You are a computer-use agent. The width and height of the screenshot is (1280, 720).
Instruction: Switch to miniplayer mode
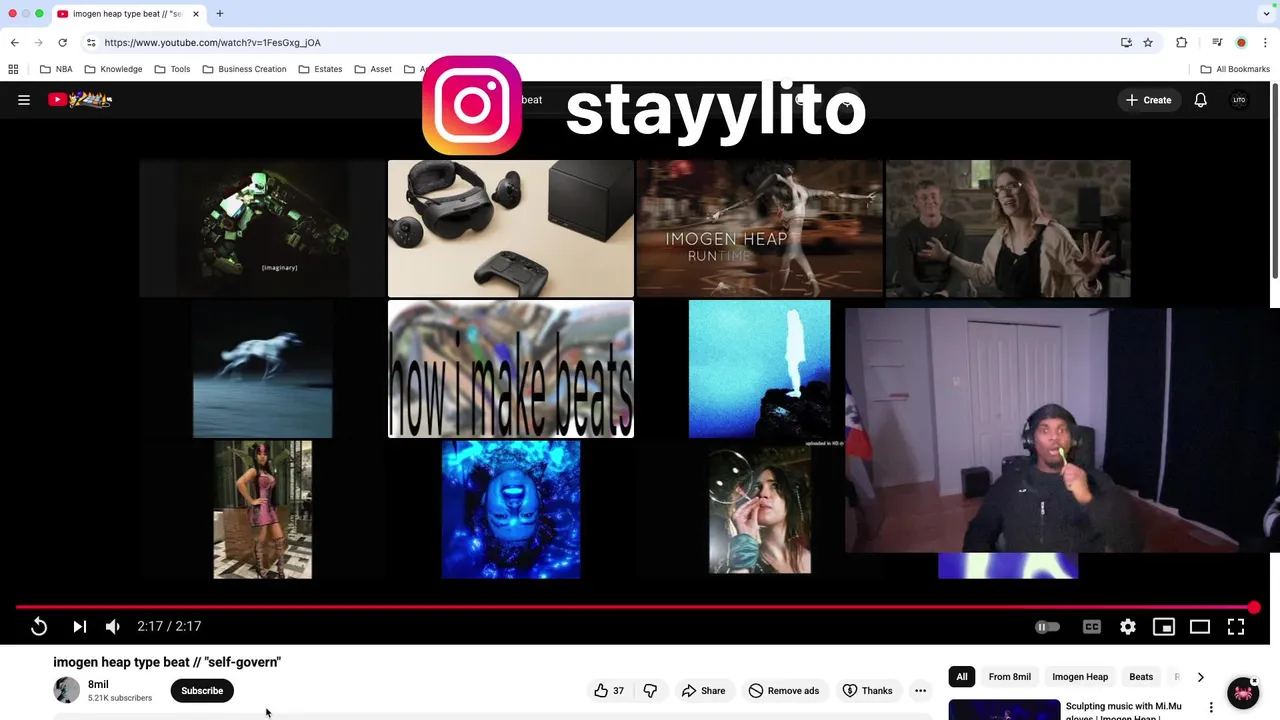(x=1164, y=627)
